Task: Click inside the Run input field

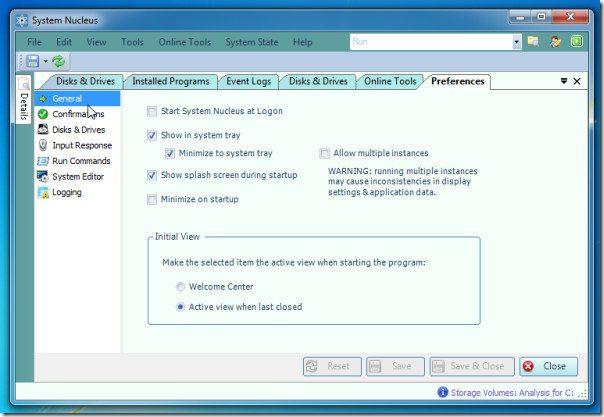Action: (x=431, y=42)
